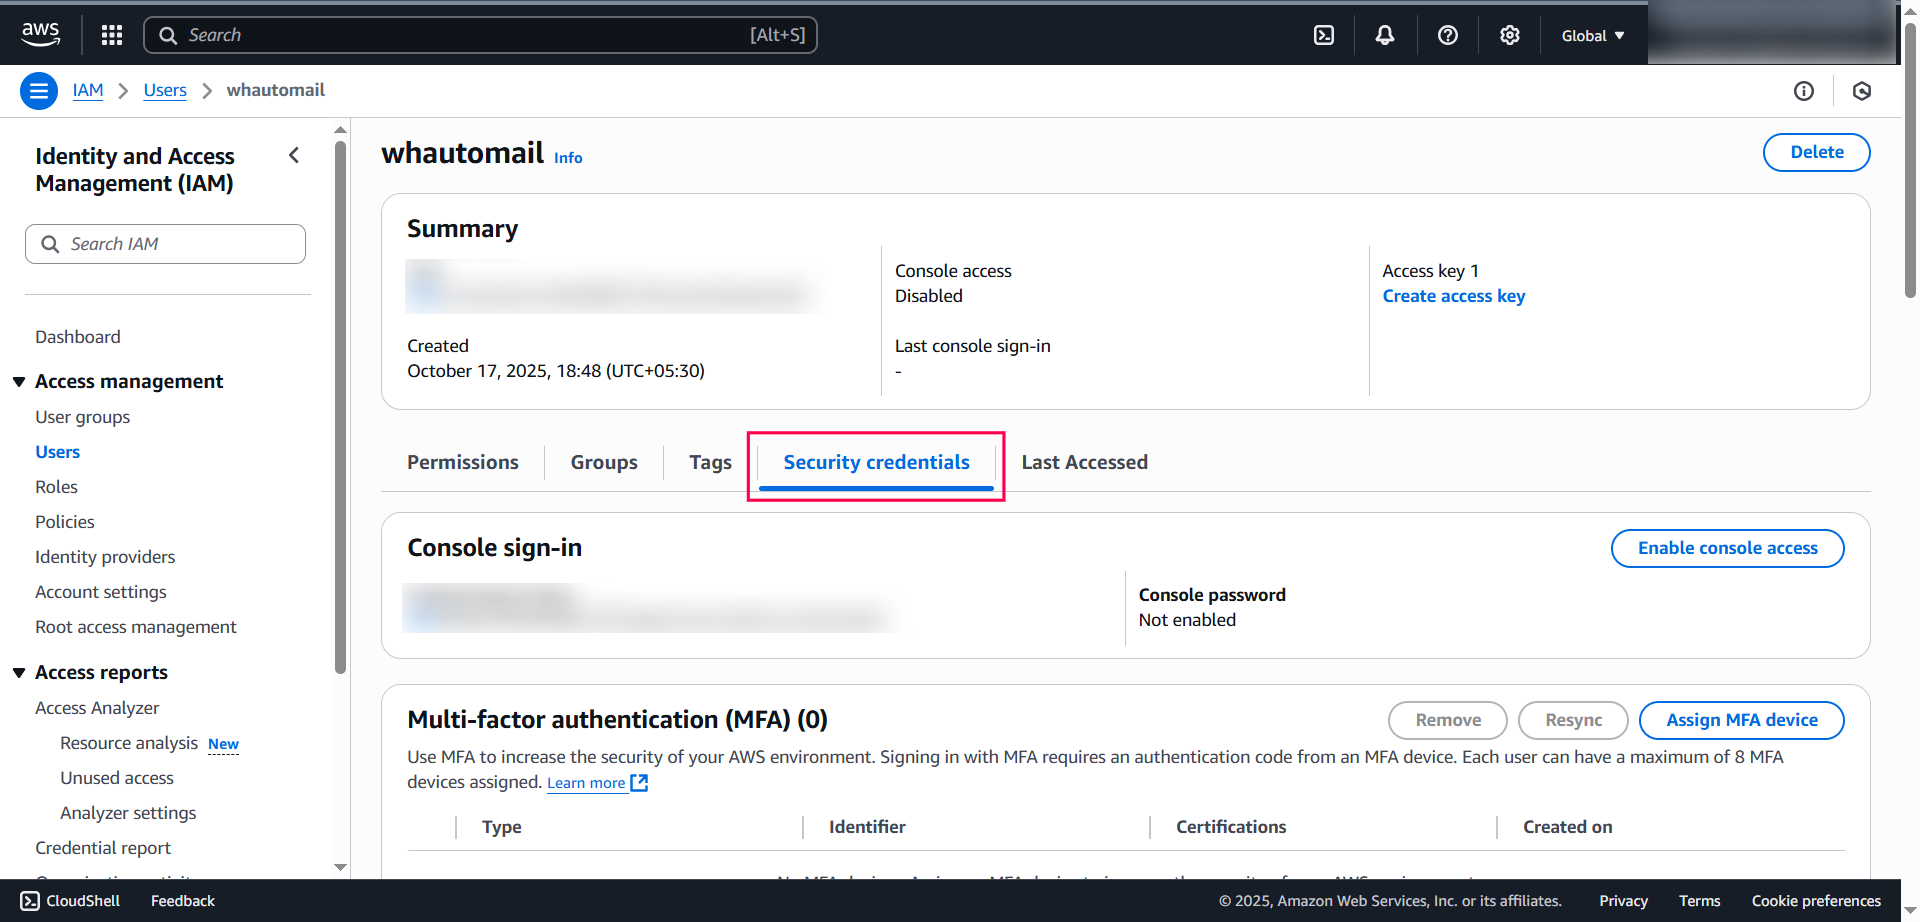Screen dimensions: 1920x922
Task: Switch to the Last Accessed tab
Action: pos(1084,462)
